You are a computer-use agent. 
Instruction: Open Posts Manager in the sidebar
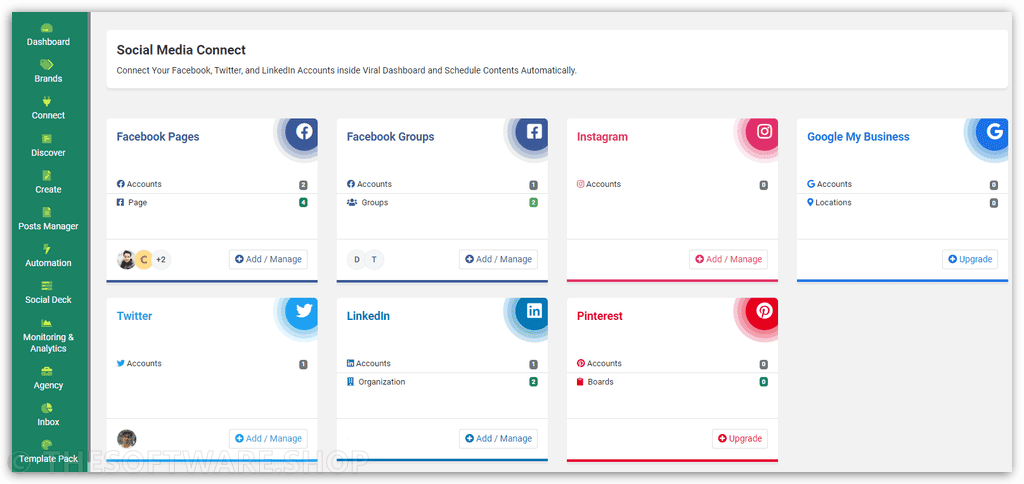(48, 219)
